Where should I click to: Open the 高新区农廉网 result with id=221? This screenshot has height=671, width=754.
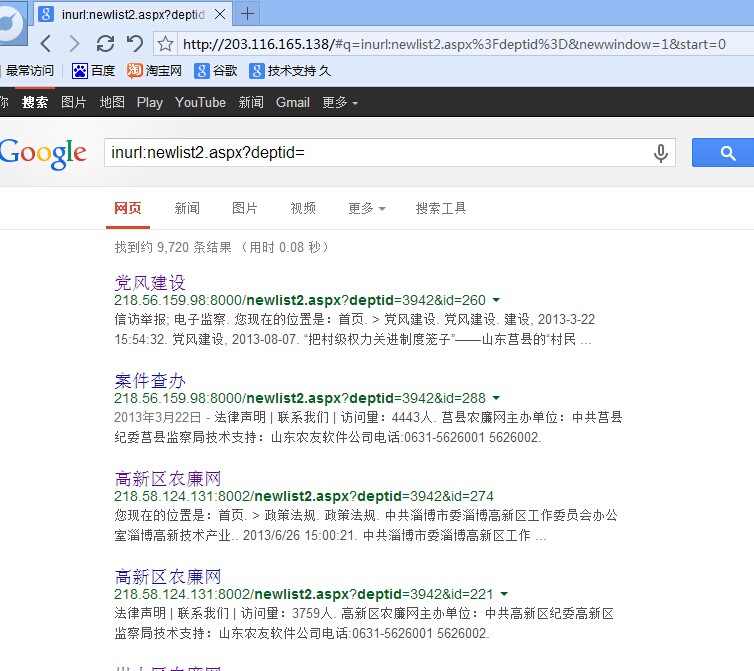168,577
